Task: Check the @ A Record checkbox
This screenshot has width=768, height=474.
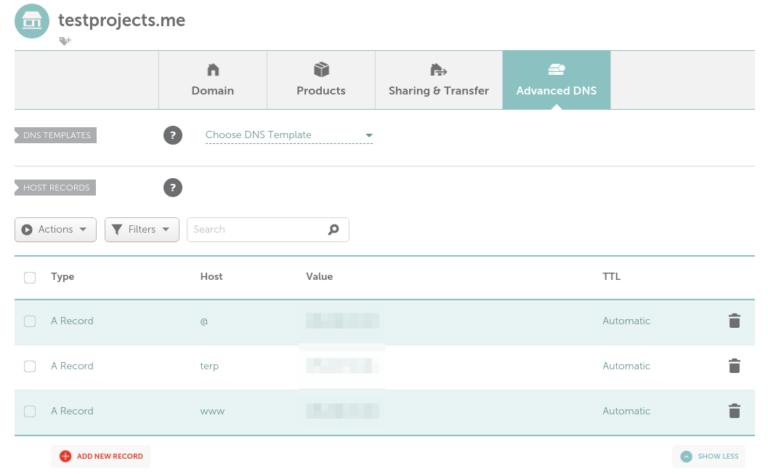Action: tap(30, 321)
